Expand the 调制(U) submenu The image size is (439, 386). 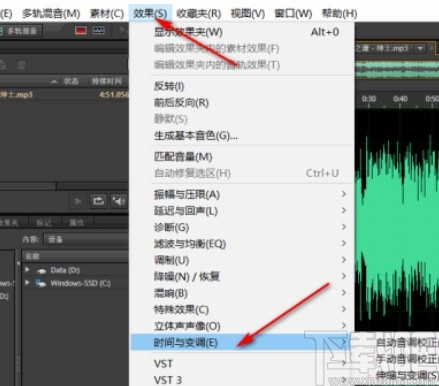pyautogui.click(x=242, y=260)
